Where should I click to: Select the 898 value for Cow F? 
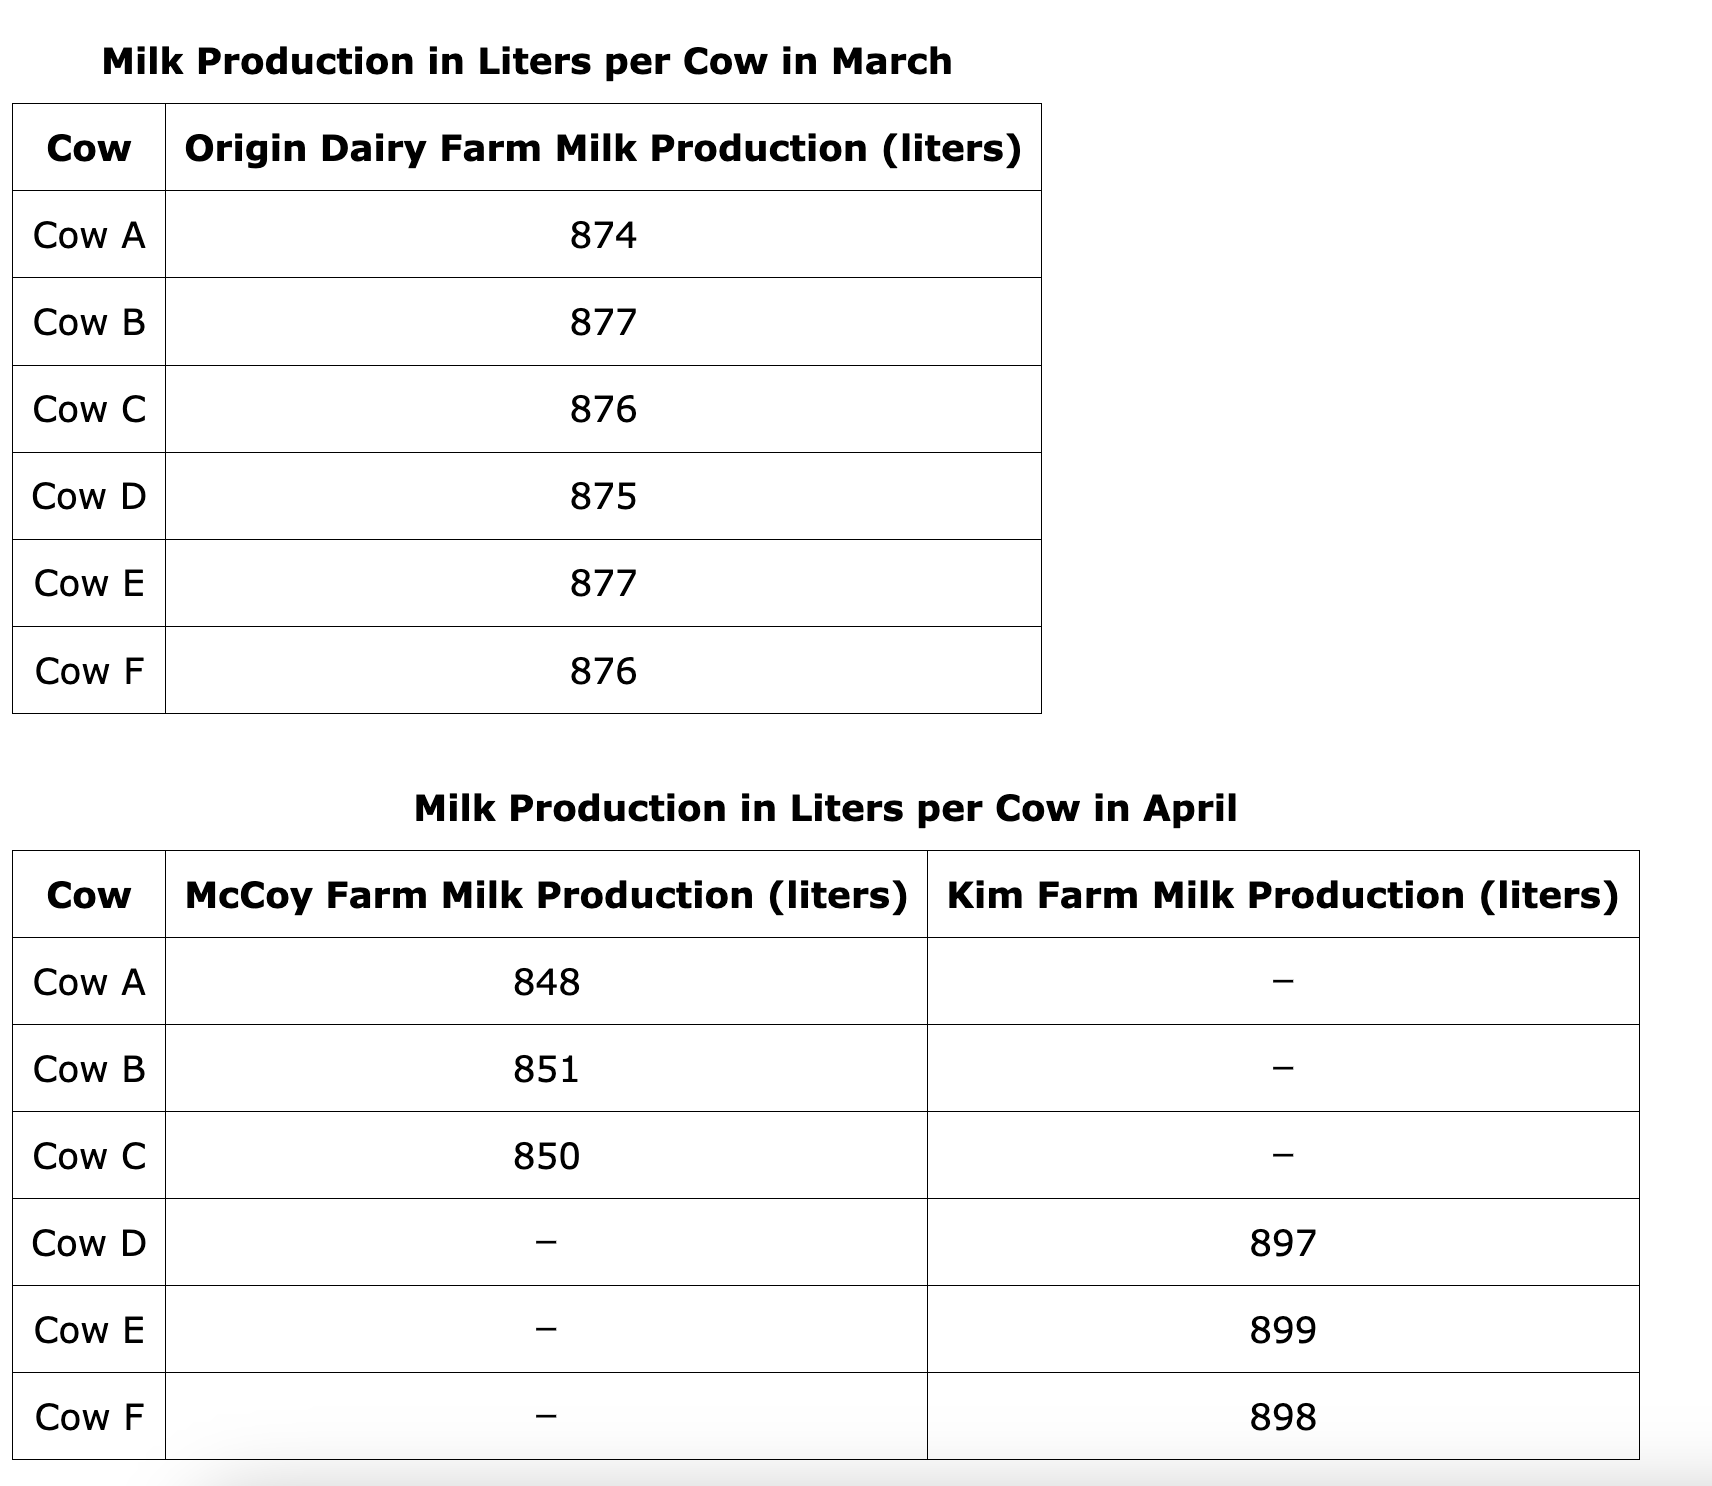tap(1282, 1417)
